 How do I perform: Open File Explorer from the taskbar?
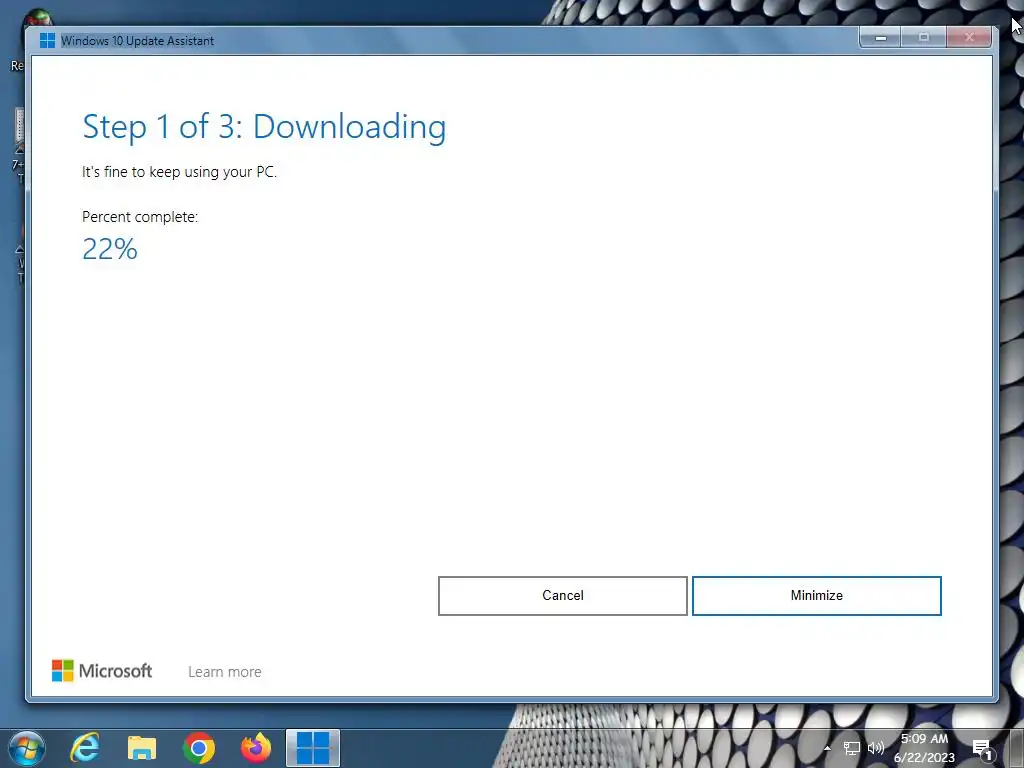pyautogui.click(x=142, y=748)
